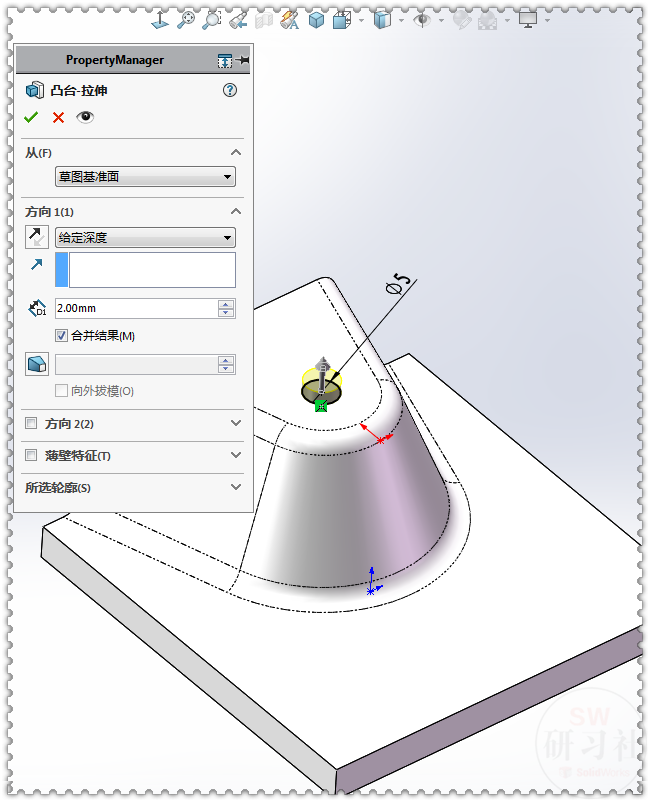Cancel the extrude with red X

click(58, 118)
